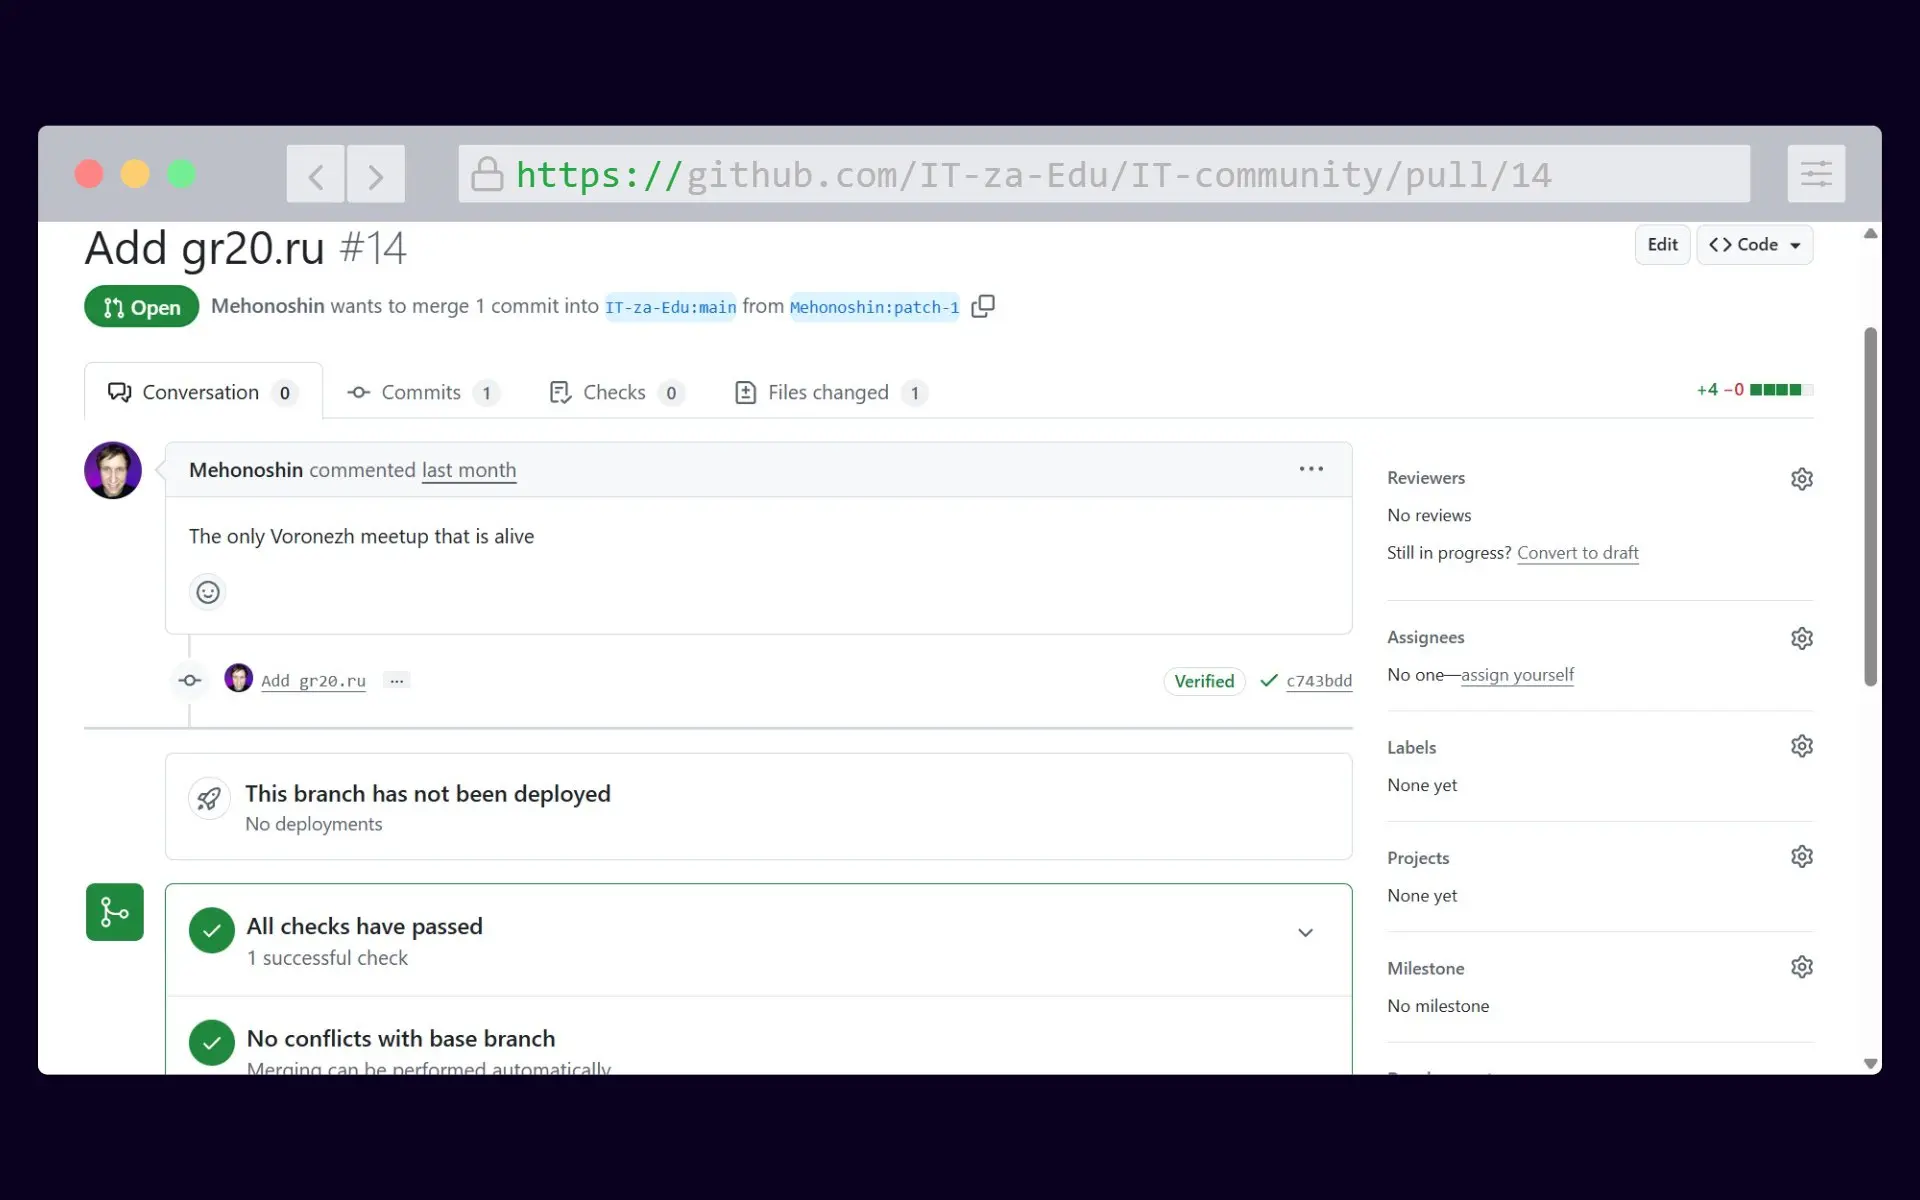
Task: Go forward with the browser forward arrow
Action: click(x=376, y=174)
